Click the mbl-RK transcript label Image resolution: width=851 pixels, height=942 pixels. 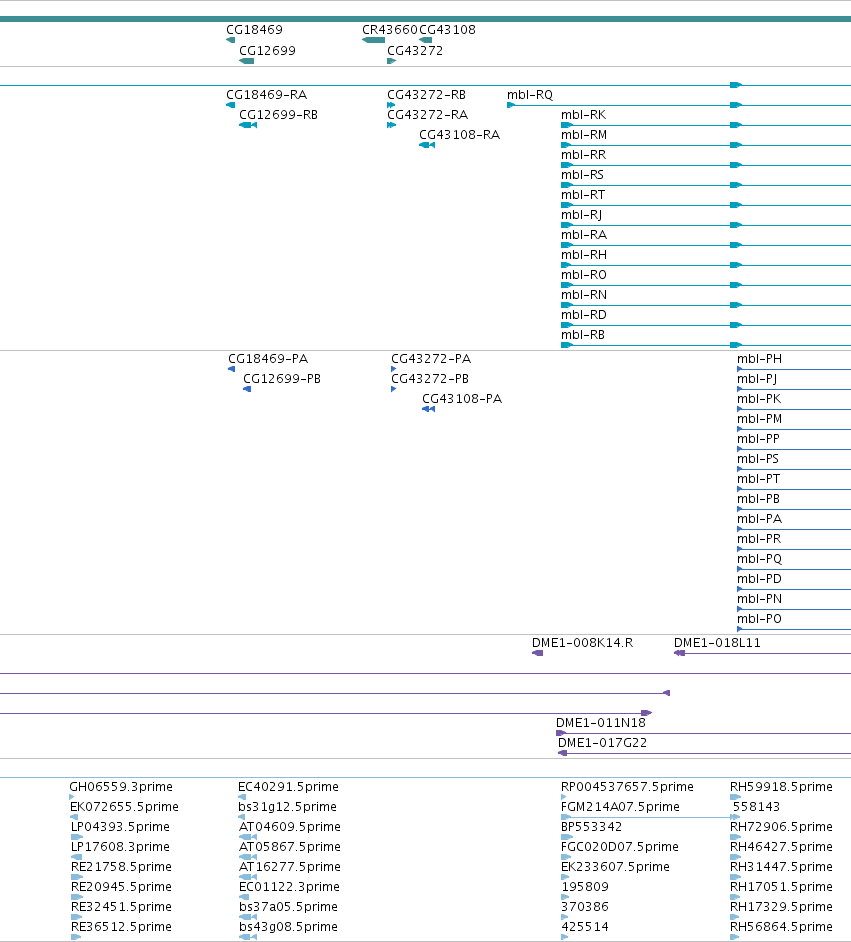583,114
